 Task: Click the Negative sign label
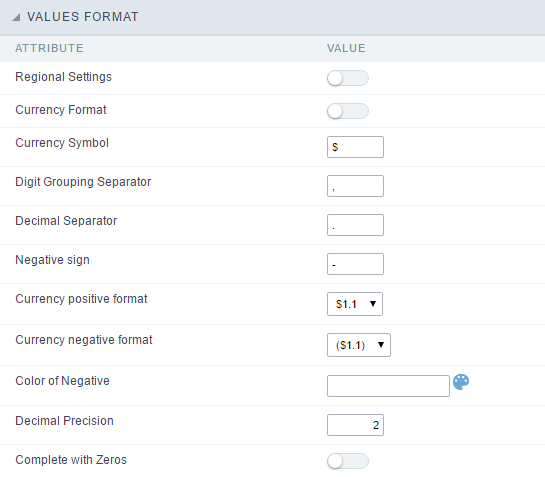[x=52, y=260]
